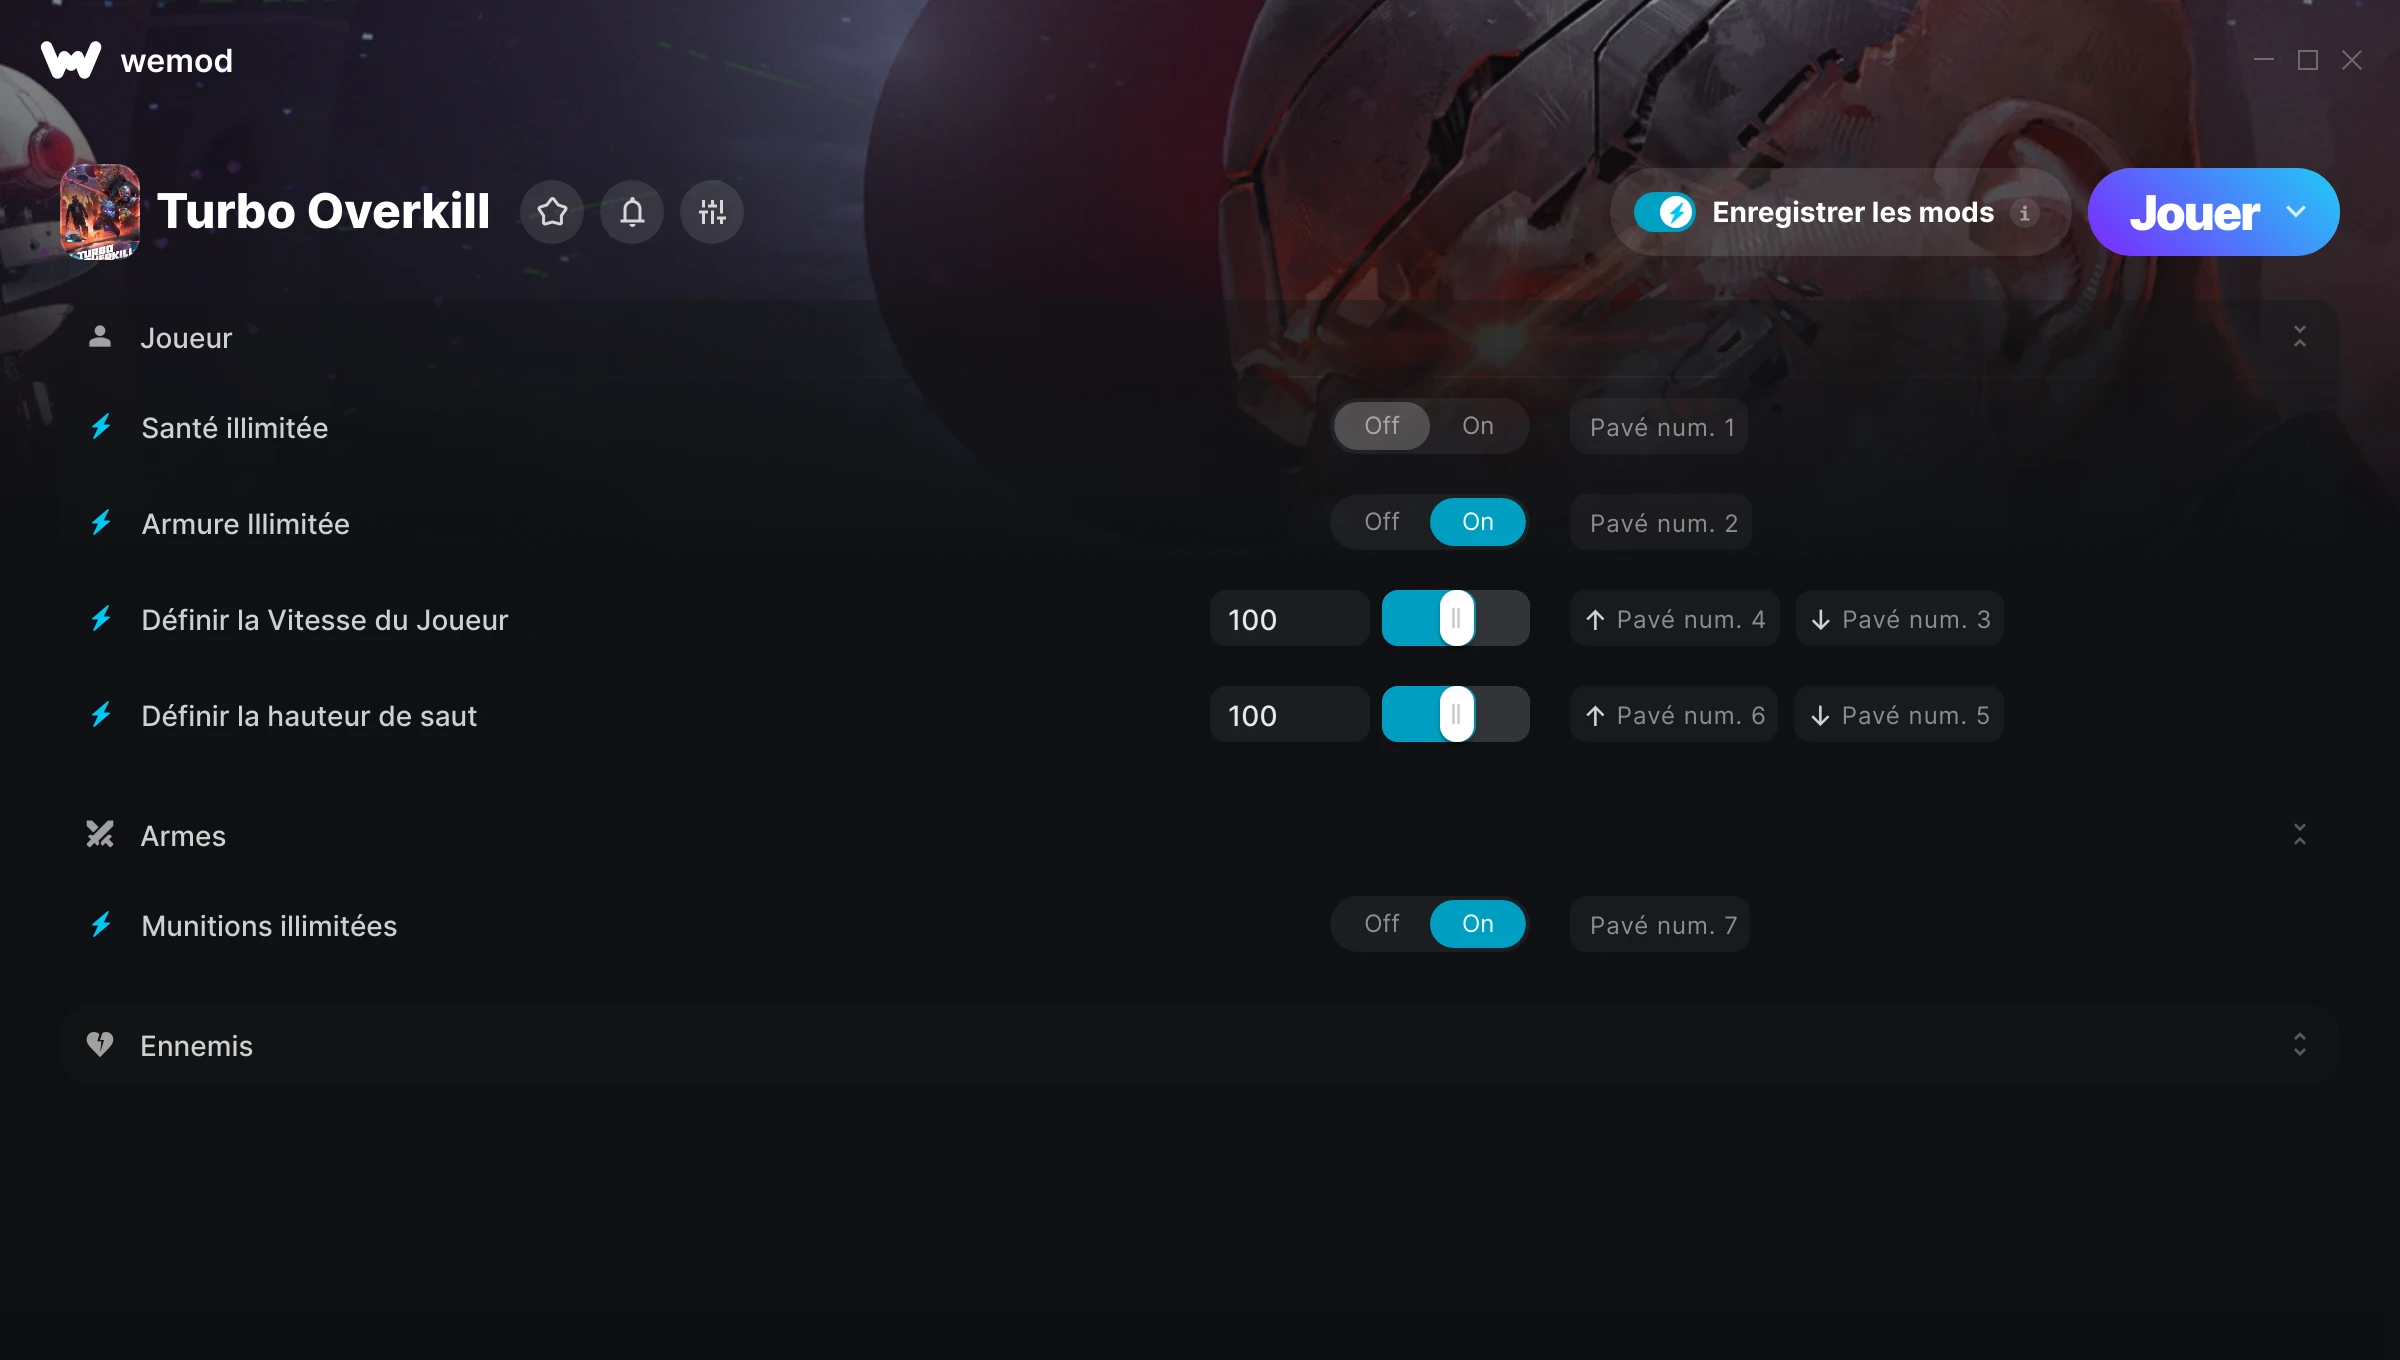The width and height of the screenshot is (2400, 1360).
Task: Click the Armes crossed swords icon
Action: tap(100, 835)
